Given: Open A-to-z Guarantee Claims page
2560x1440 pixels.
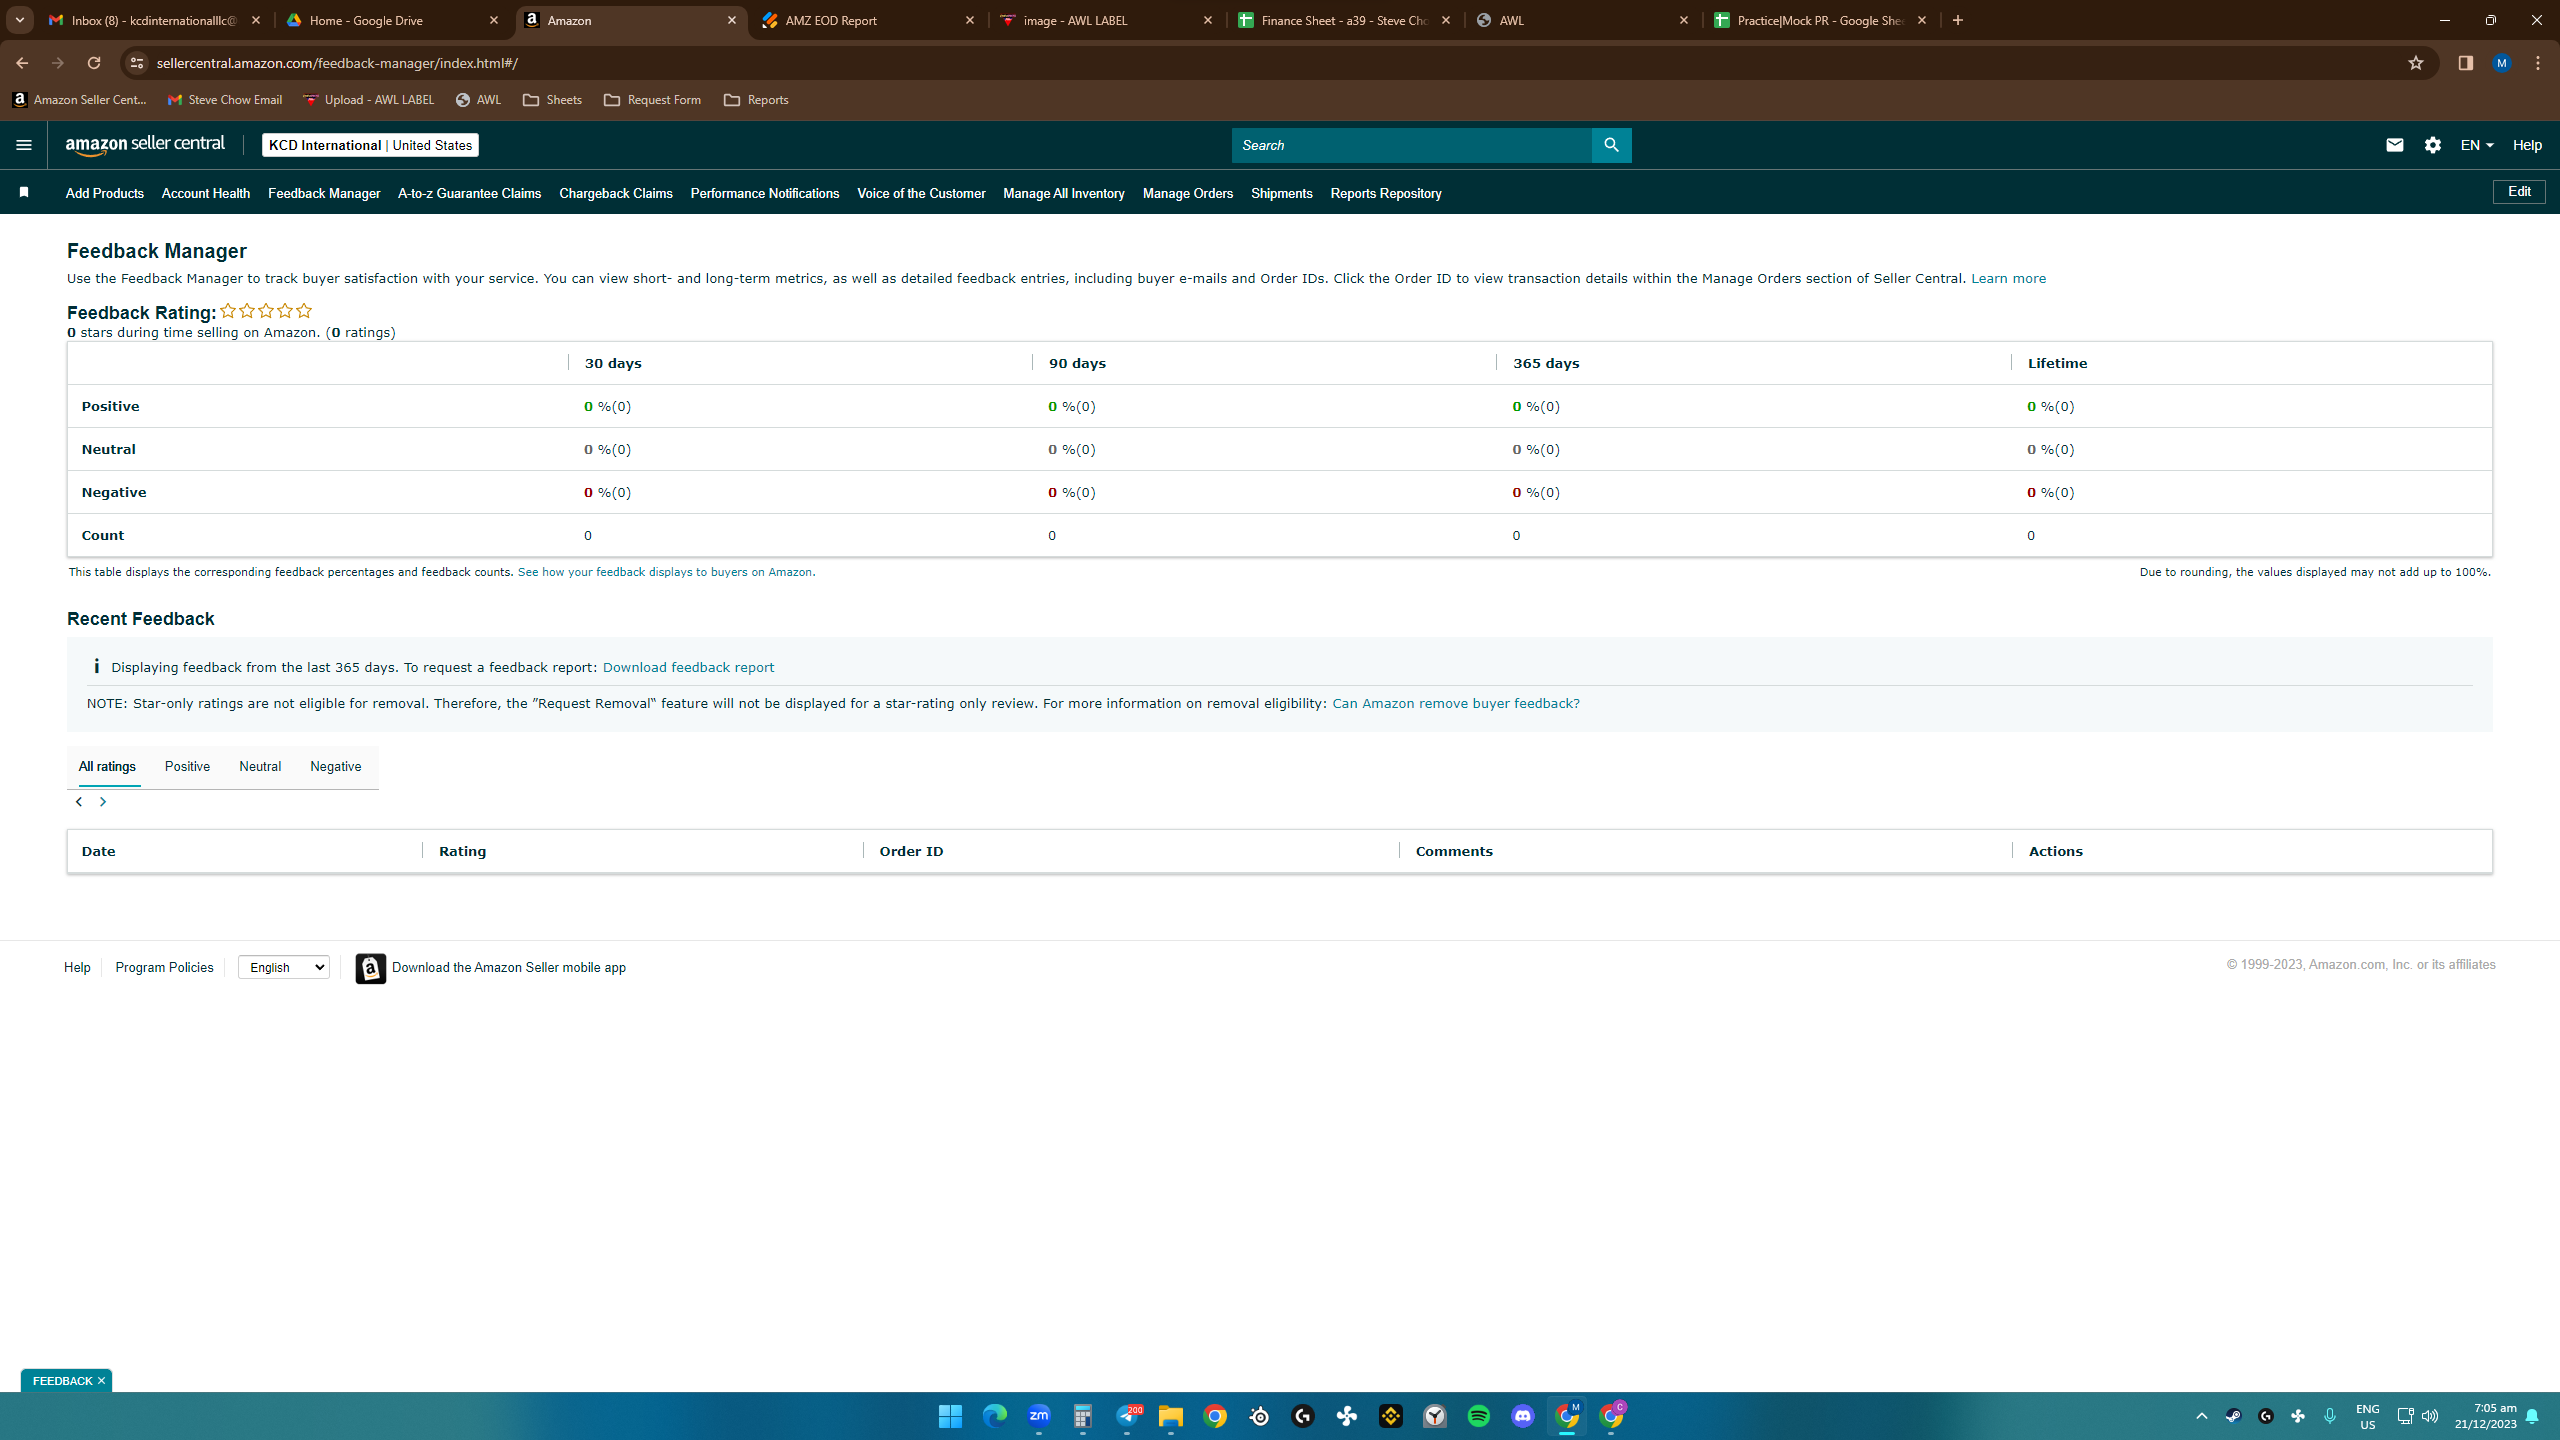Looking at the screenshot, I should 470,194.
